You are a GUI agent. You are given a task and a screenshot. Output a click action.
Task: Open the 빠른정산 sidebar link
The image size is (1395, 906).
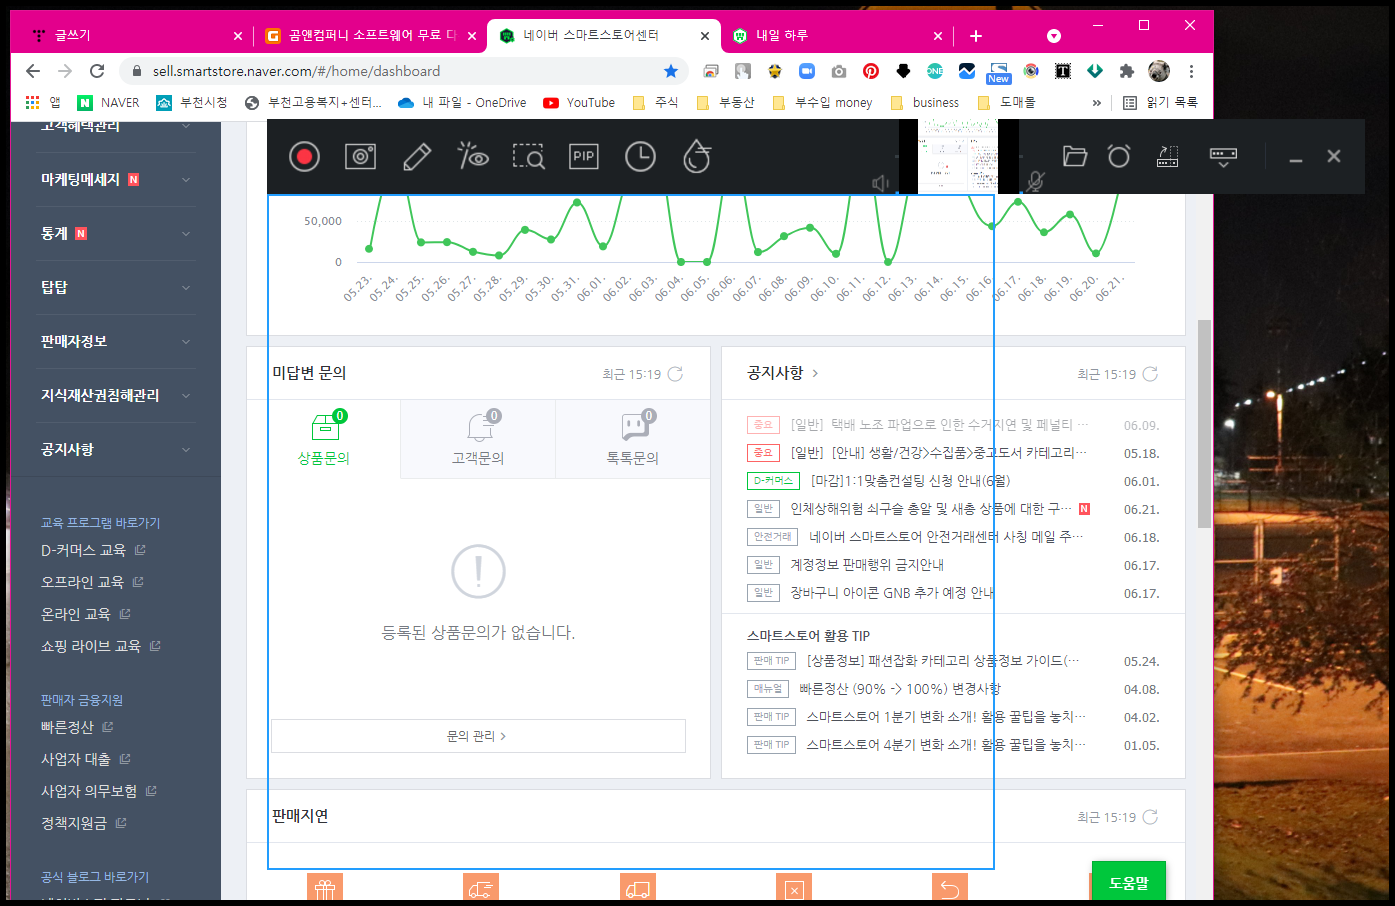pyautogui.click(x=77, y=727)
